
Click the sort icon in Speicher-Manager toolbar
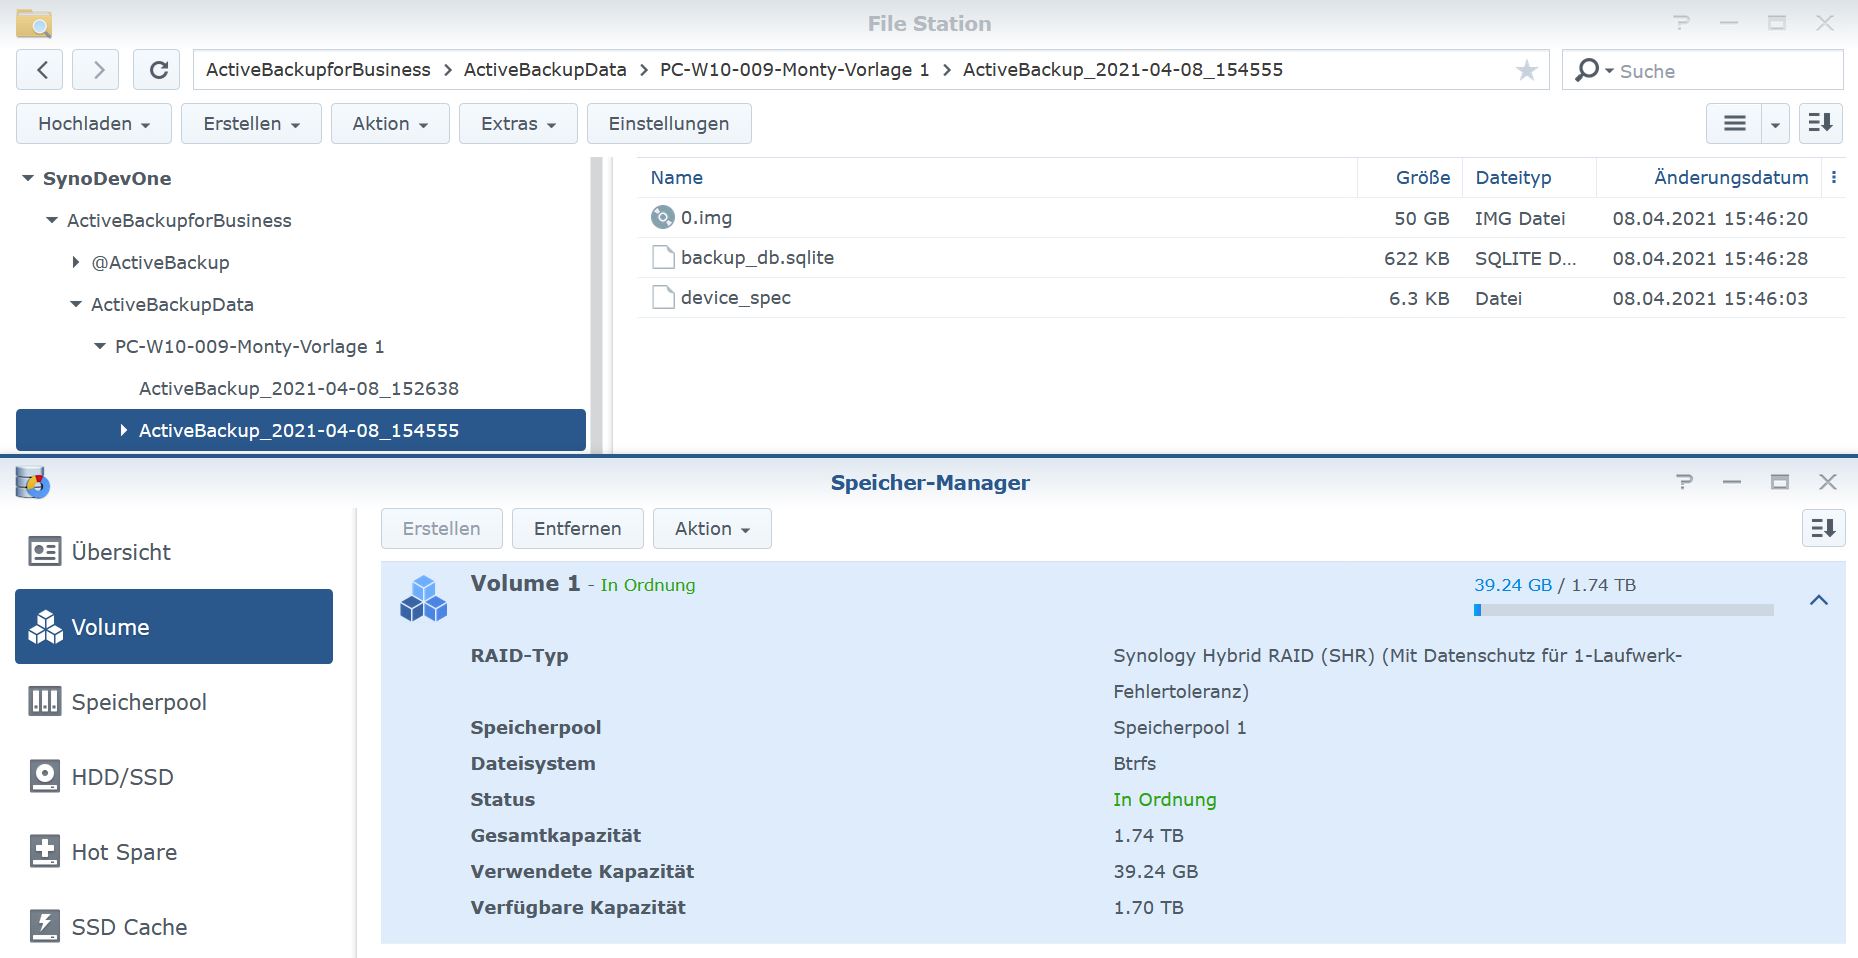coord(1823,528)
